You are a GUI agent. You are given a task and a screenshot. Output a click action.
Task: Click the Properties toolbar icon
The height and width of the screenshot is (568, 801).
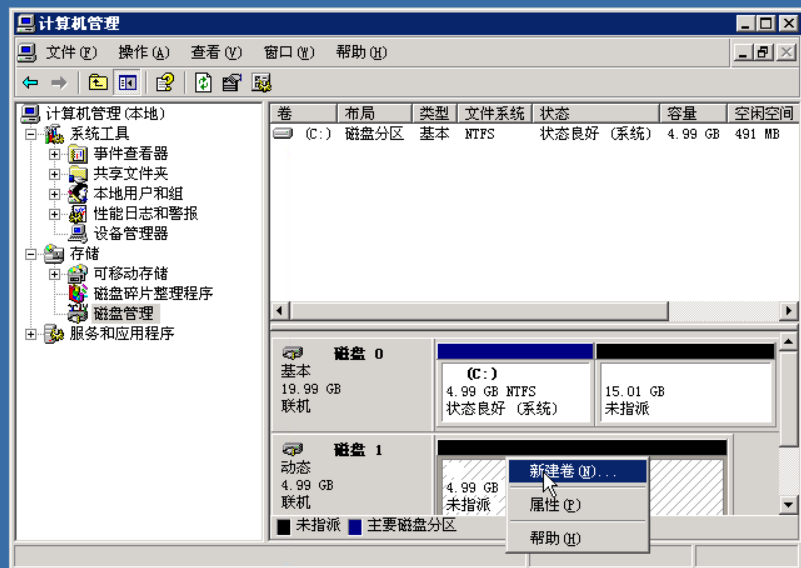coord(231,82)
